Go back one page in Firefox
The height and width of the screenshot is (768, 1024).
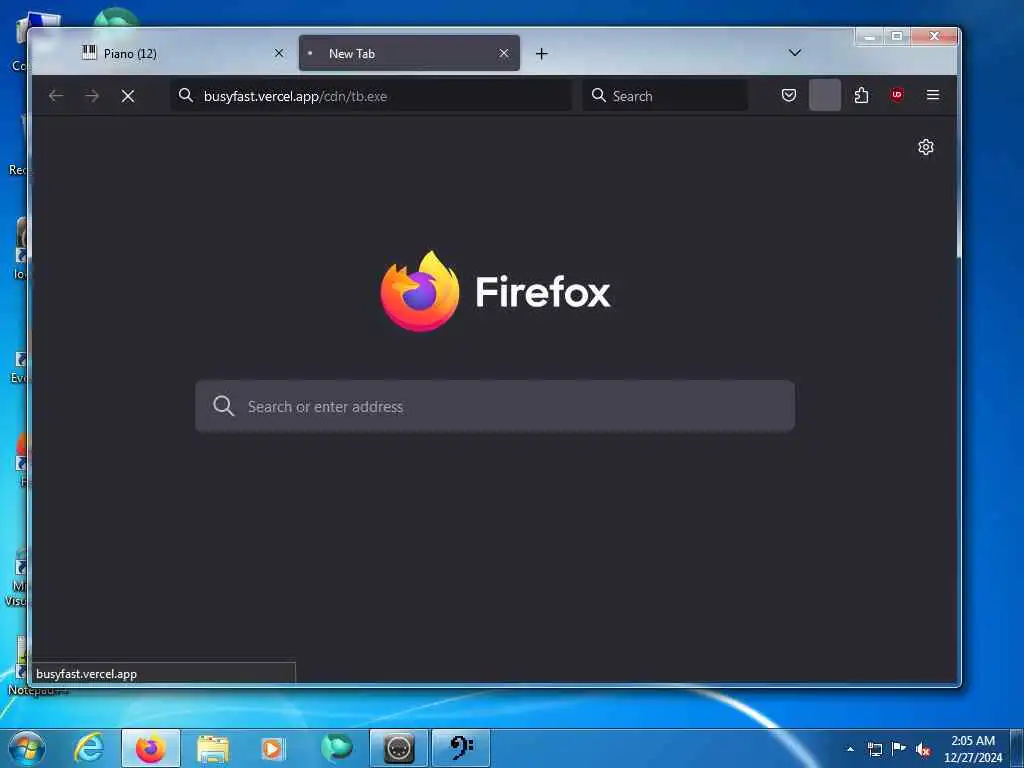[x=56, y=96]
